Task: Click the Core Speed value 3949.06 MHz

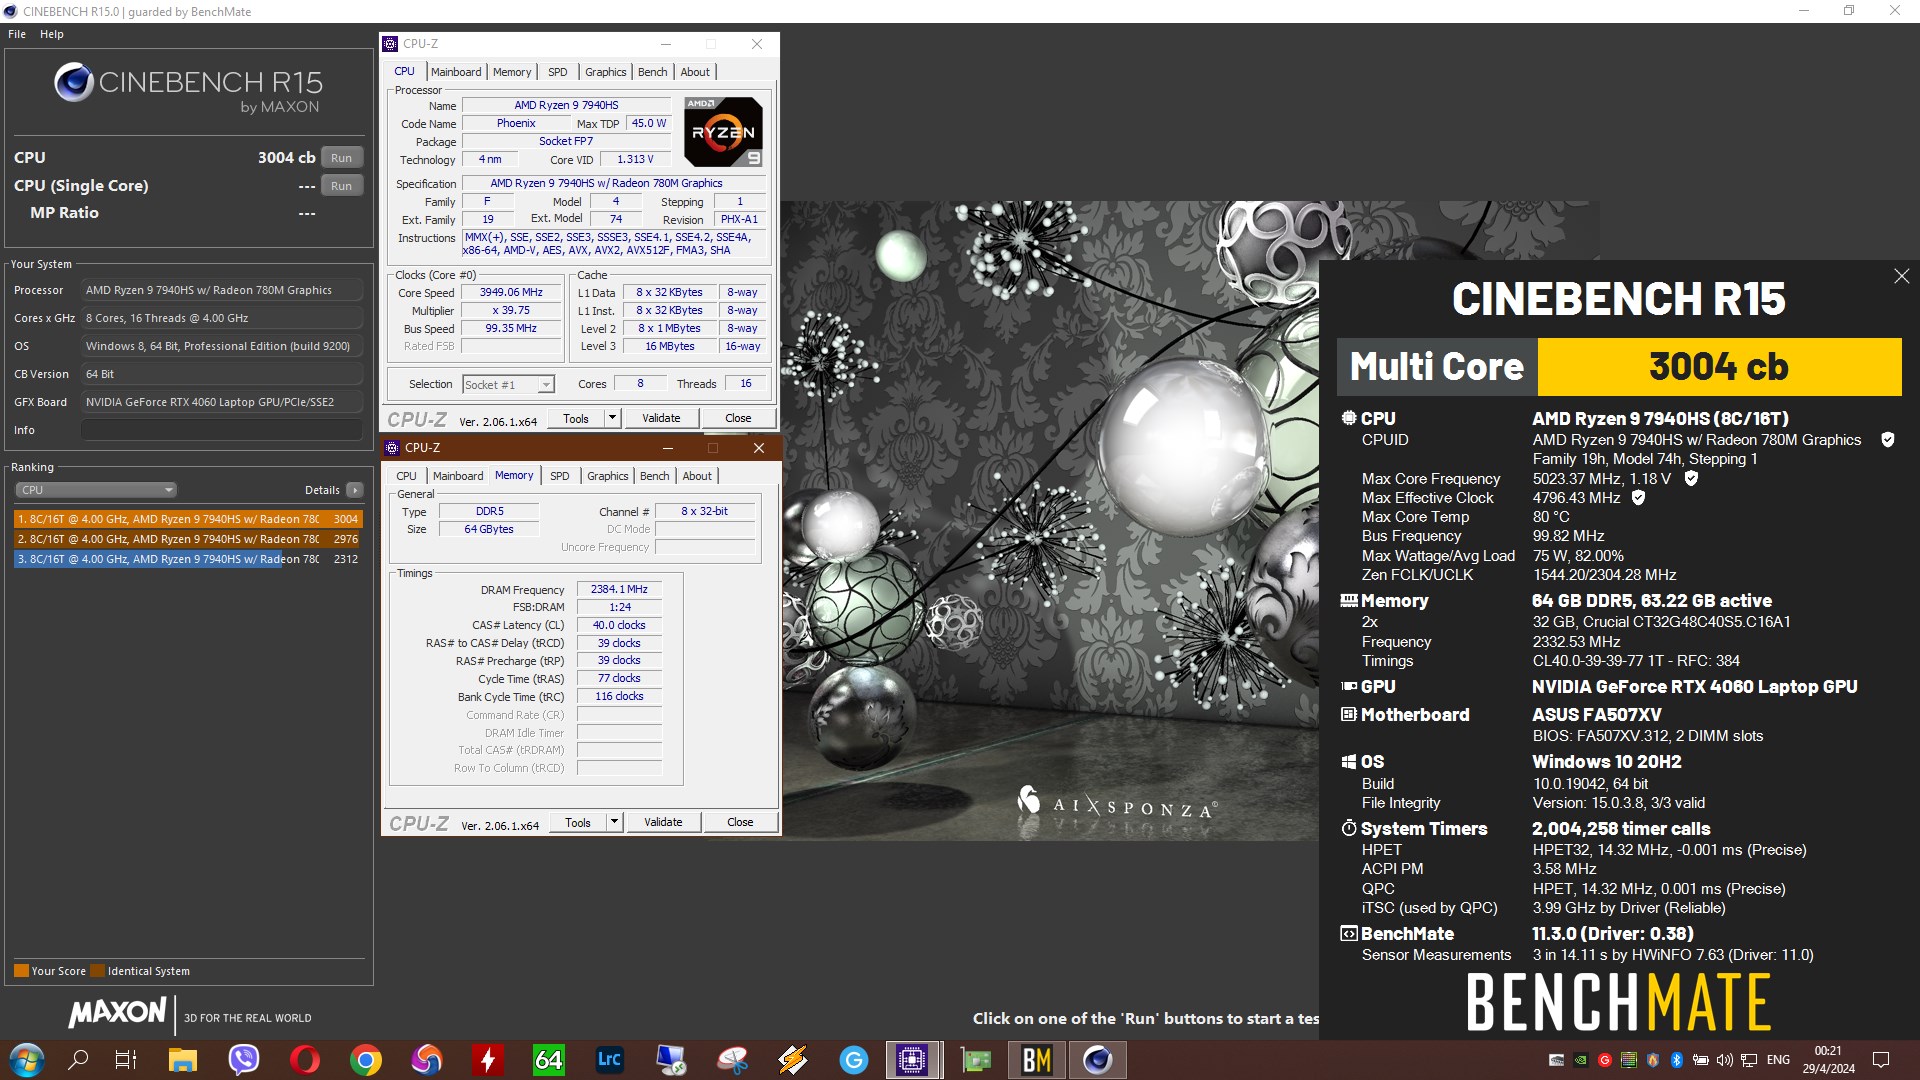Action: 511,293
